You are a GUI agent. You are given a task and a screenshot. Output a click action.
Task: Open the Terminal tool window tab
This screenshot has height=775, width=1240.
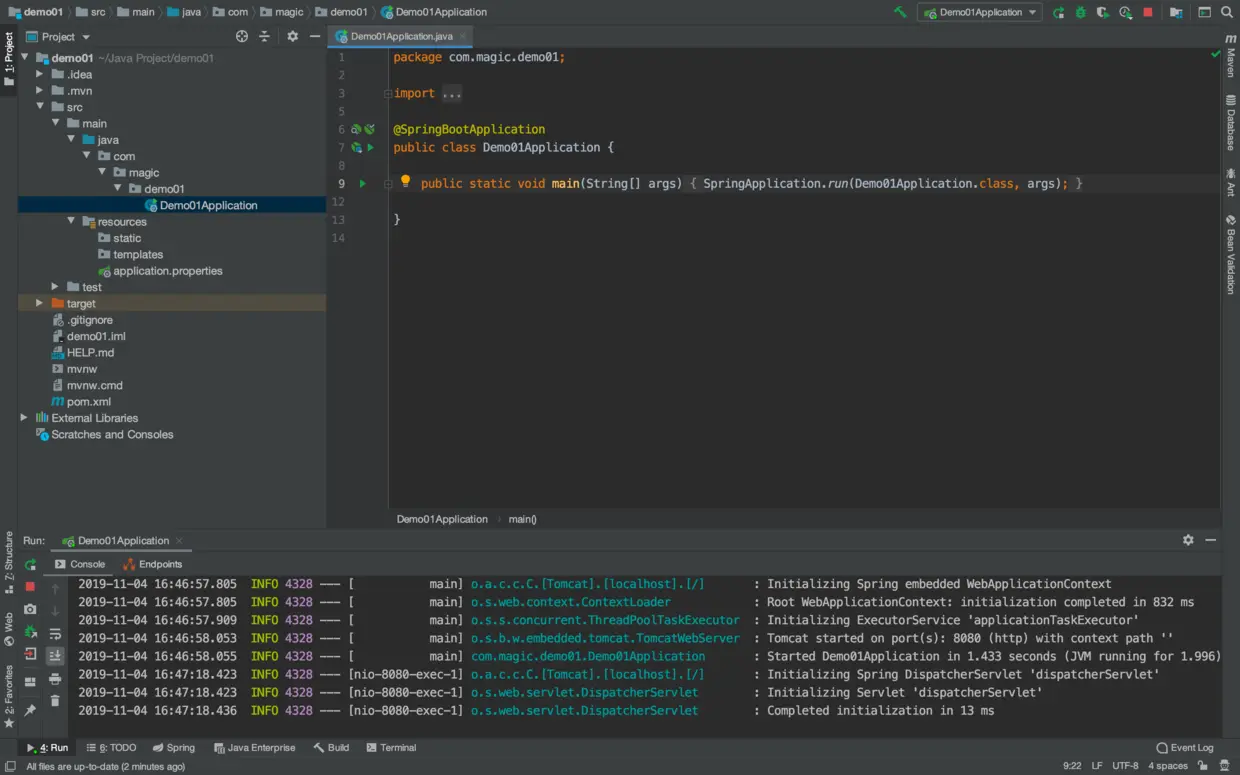pos(391,747)
